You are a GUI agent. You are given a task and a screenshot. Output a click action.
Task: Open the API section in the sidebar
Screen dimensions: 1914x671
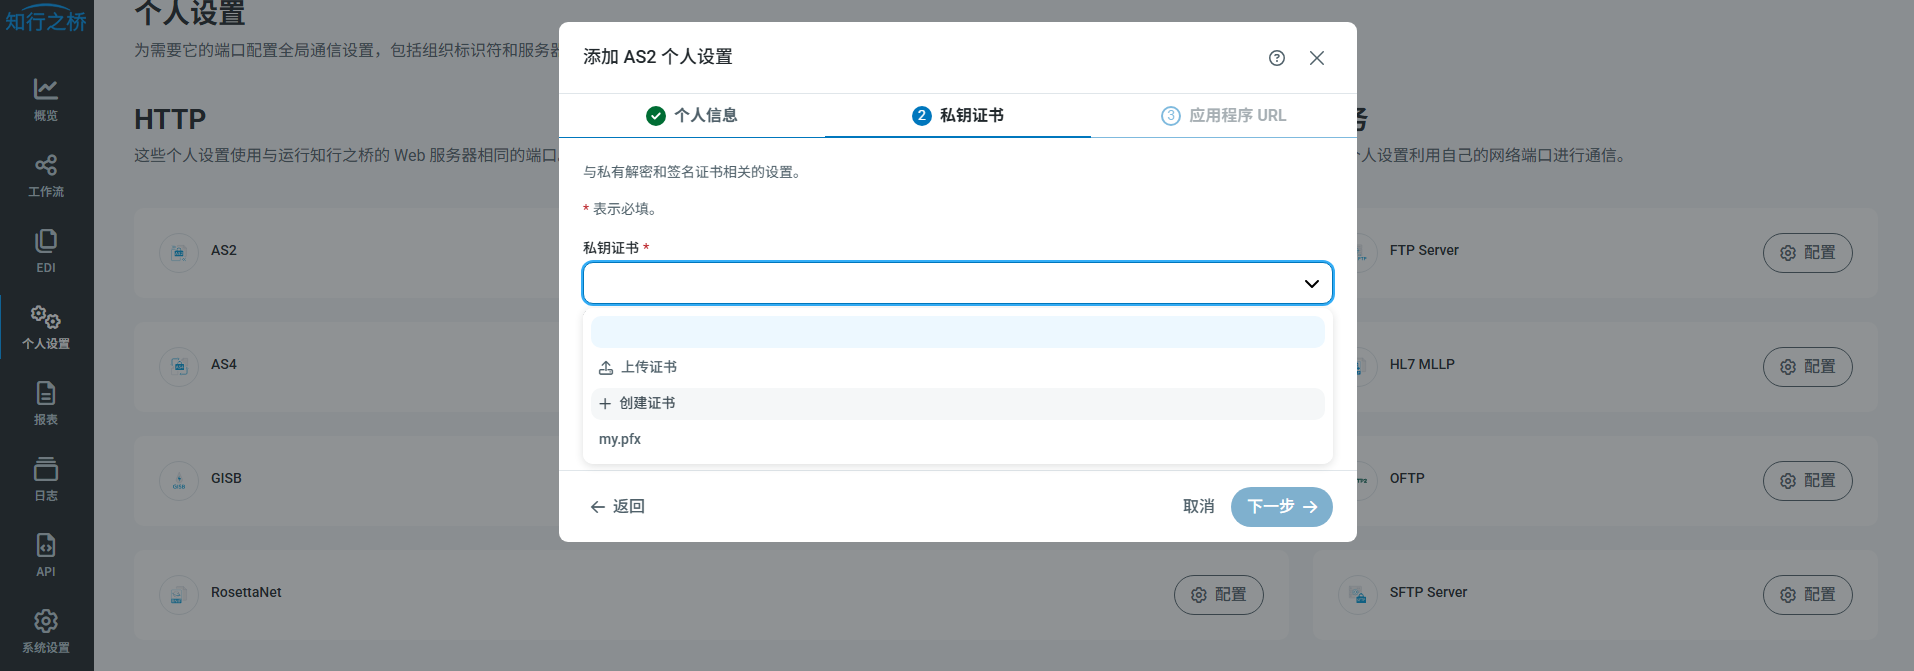(x=46, y=555)
